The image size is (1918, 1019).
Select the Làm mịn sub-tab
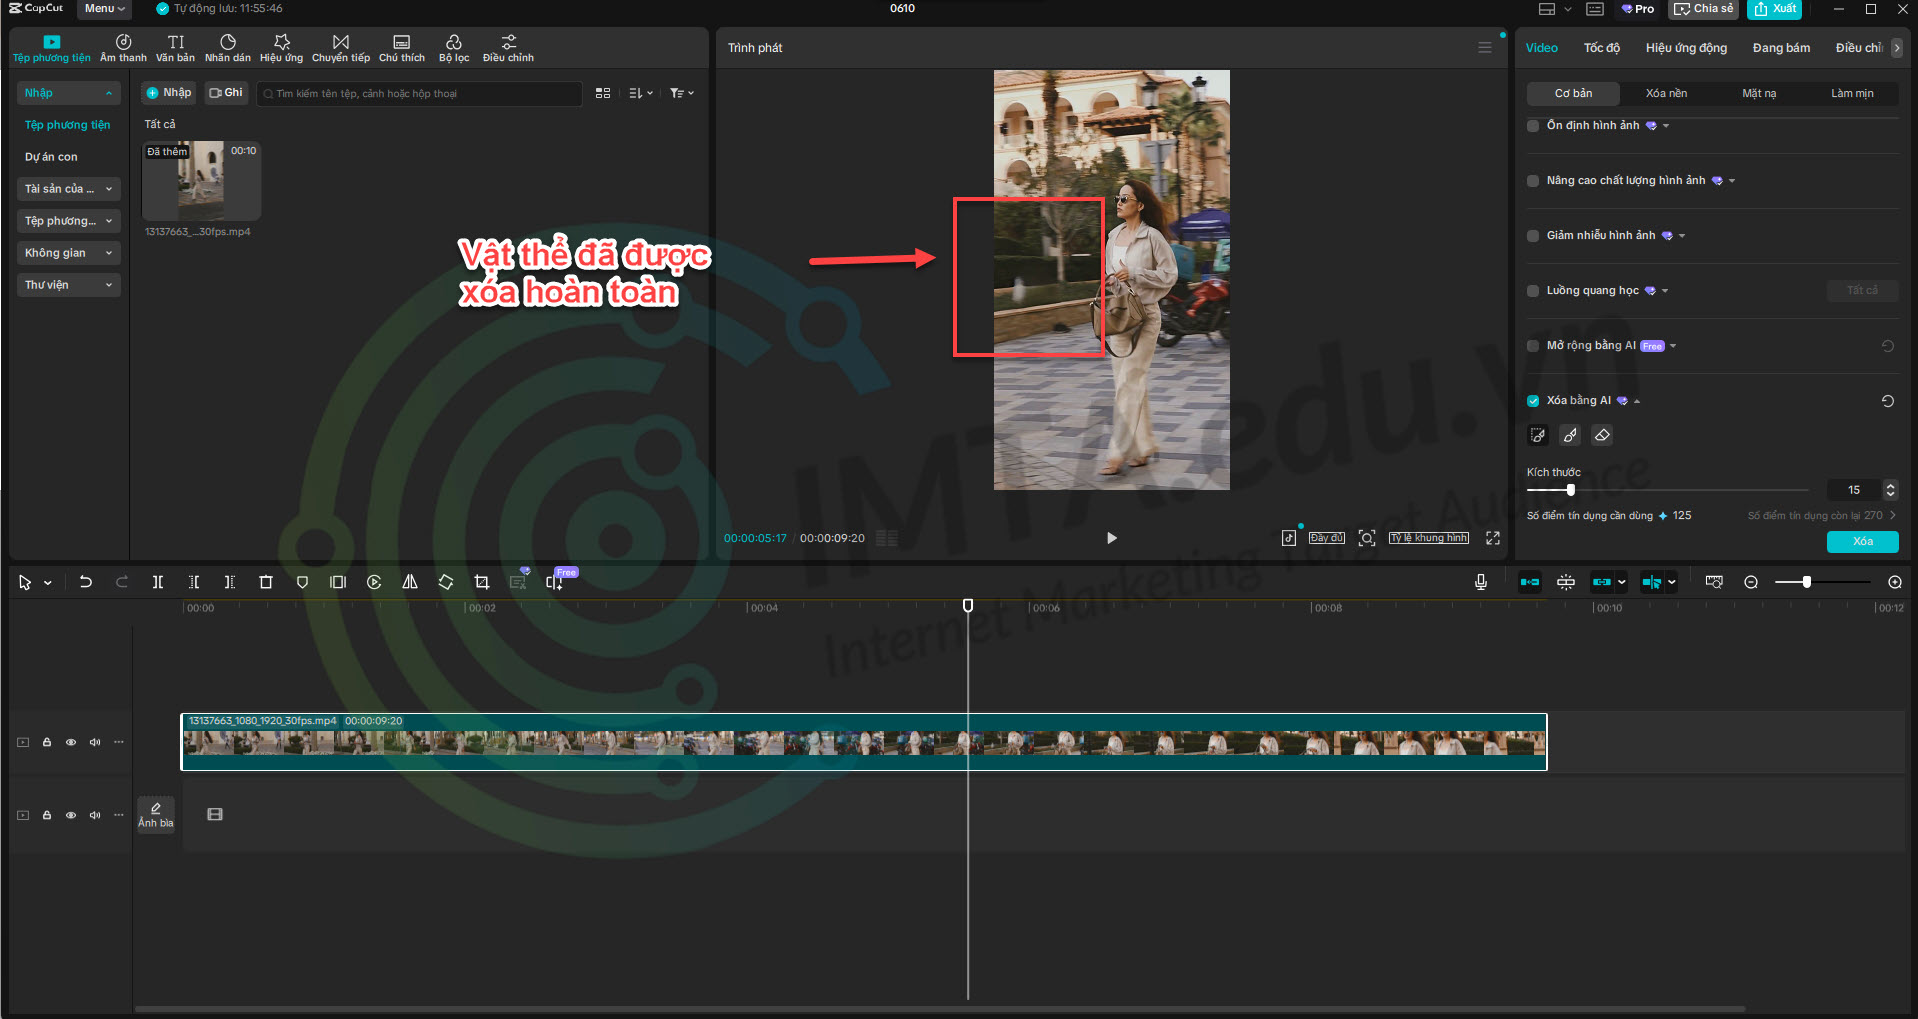click(x=1852, y=94)
